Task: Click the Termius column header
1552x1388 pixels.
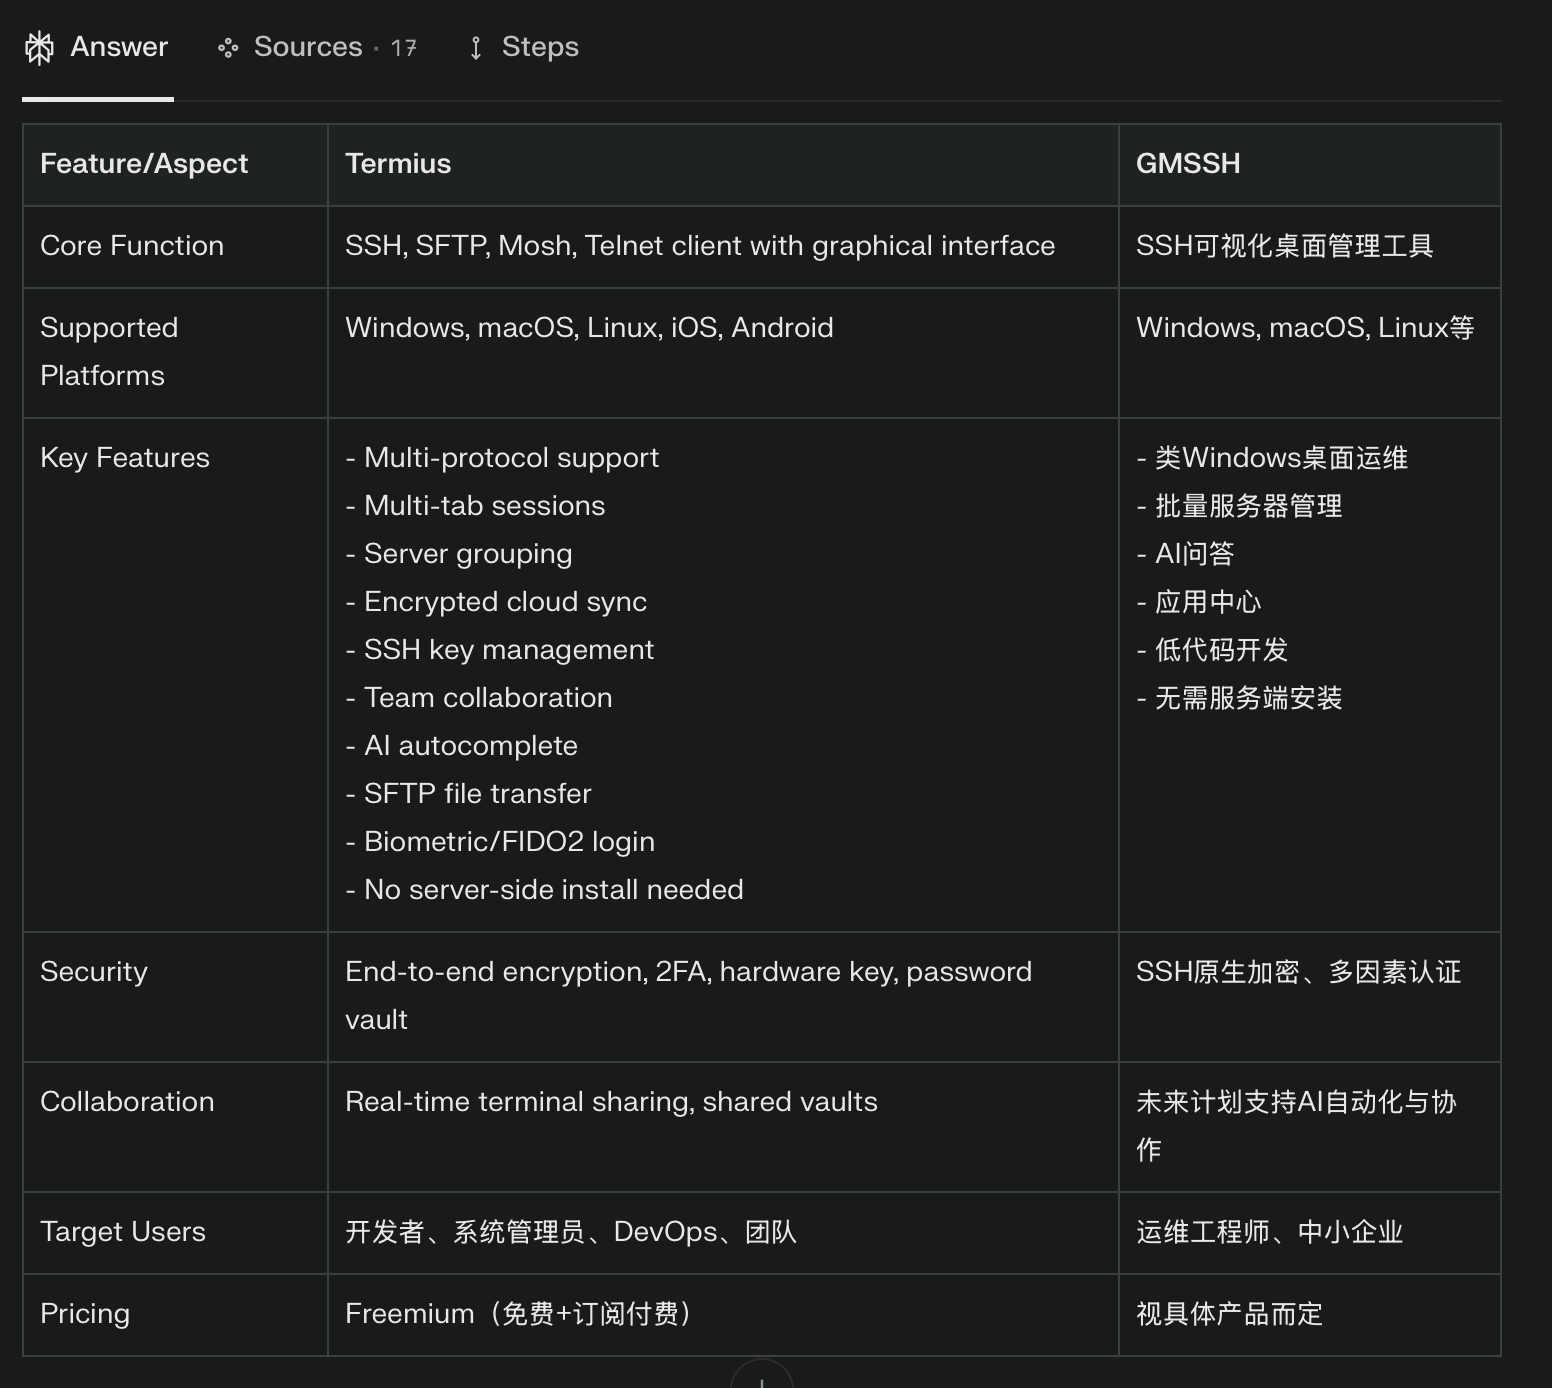Action: (x=398, y=164)
